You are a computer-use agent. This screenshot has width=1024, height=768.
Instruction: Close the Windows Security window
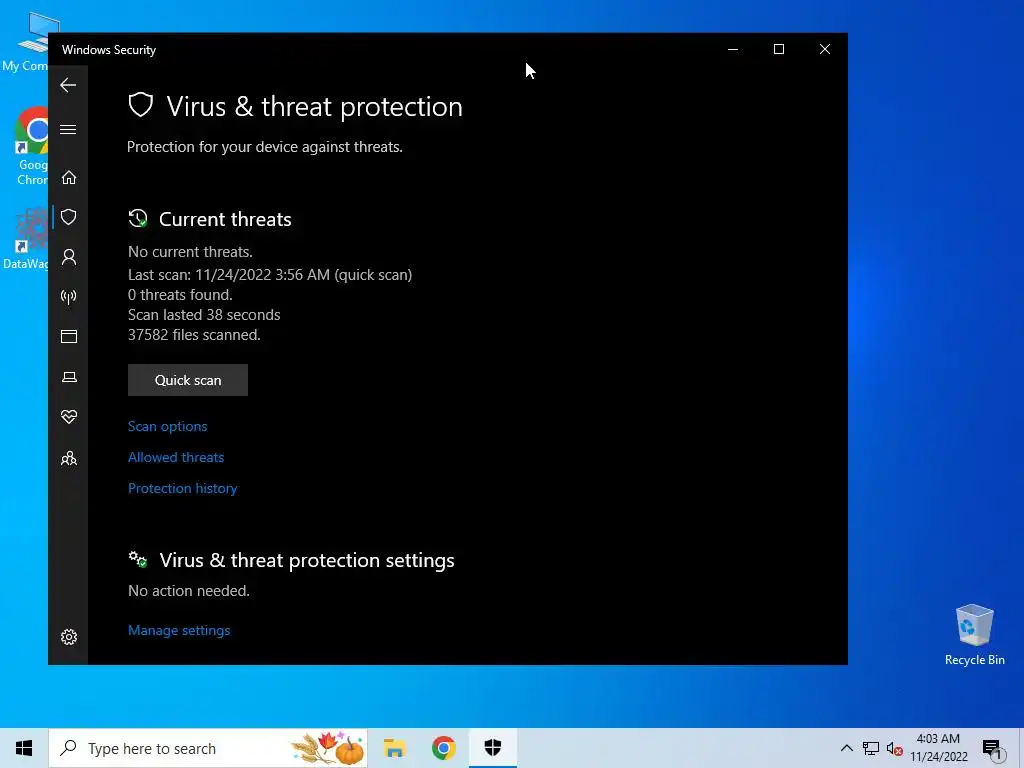click(825, 49)
